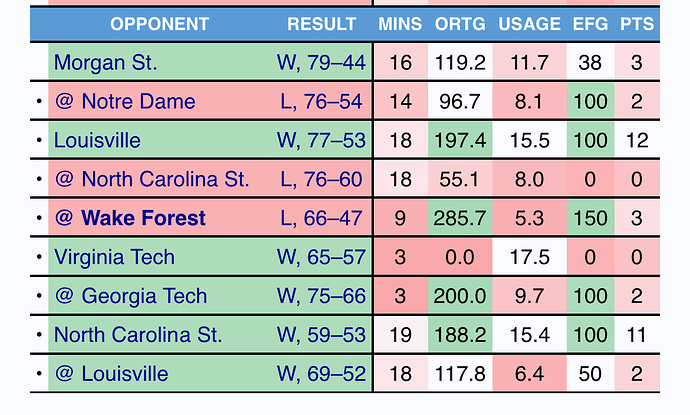Click the USAGE column header

click(x=529, y=24)
